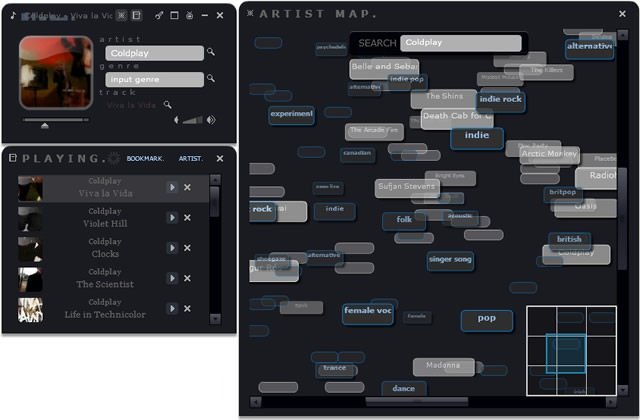Toggle the artist map window icon
The width and height of the screenshot is (640, 420).
121,16
